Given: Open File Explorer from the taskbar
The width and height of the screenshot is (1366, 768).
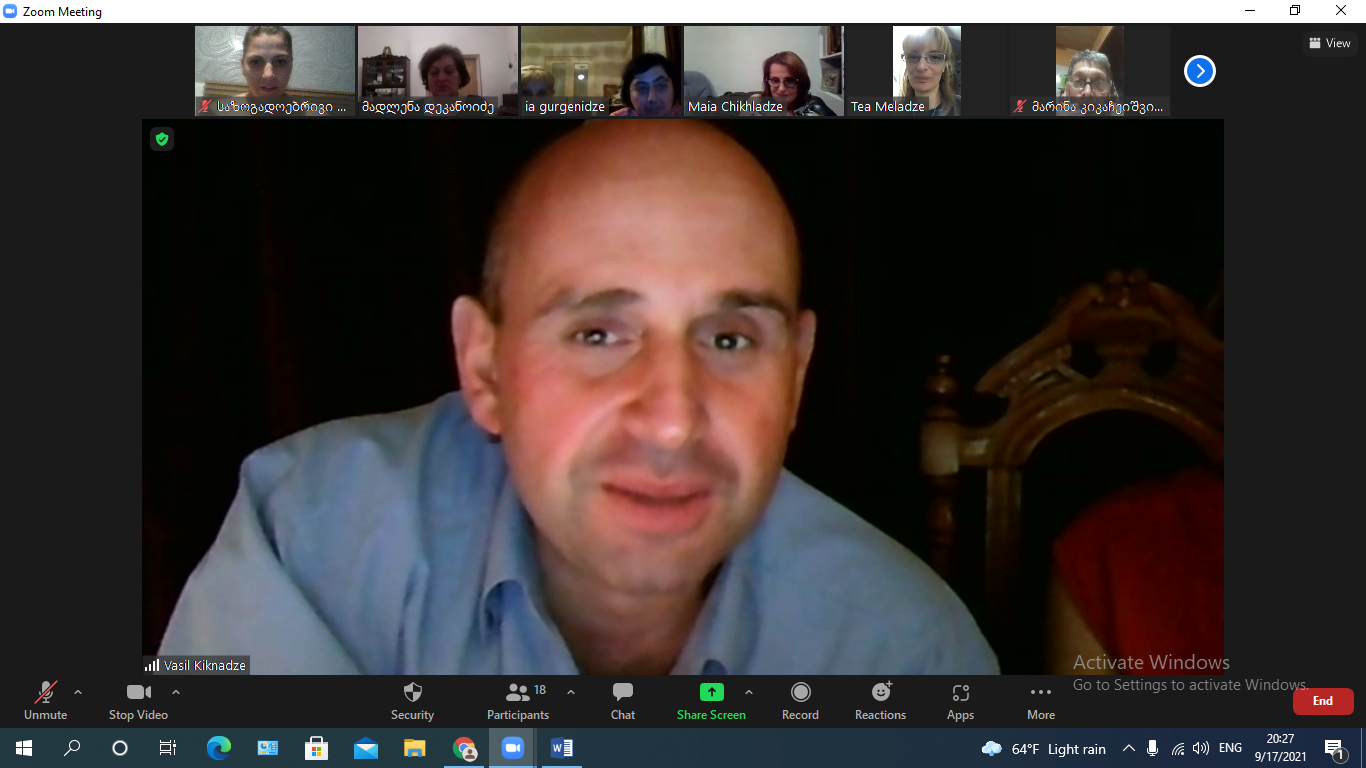Looking at the screenshot, I should tap(415, 748).
